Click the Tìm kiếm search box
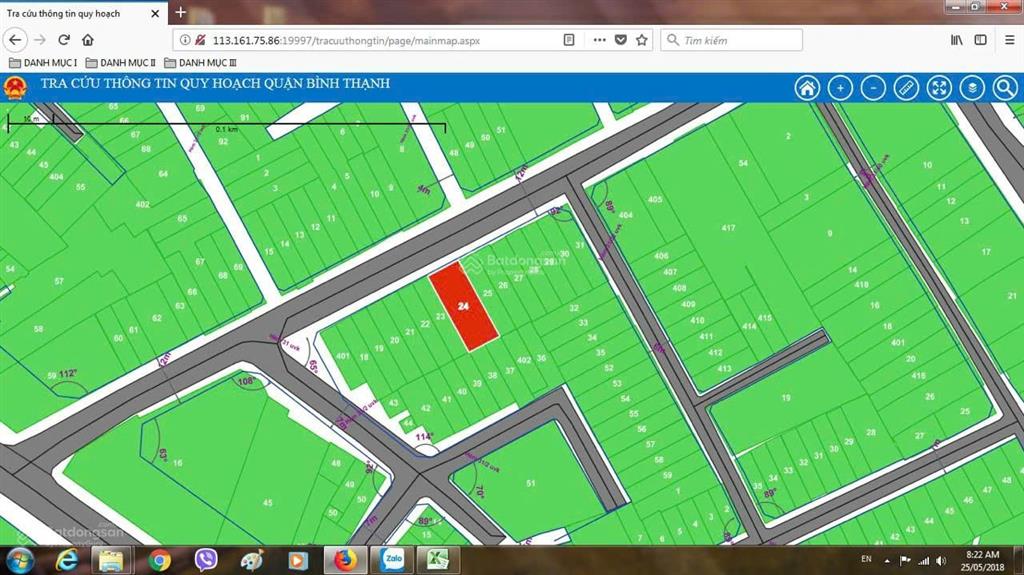Screen dimensions: 1024x575 738,40
